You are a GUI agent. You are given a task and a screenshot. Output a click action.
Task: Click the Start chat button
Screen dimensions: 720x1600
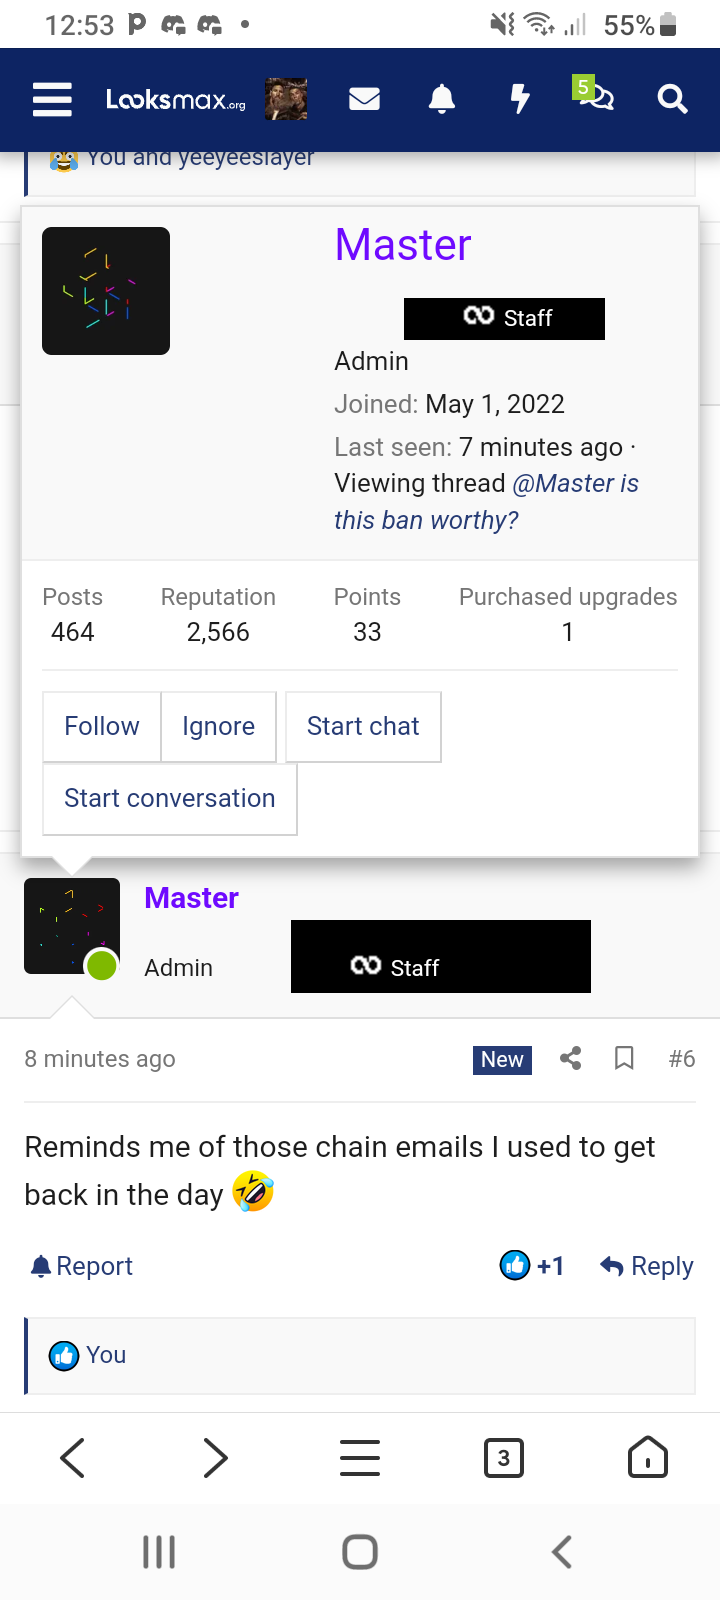(363, 727)
